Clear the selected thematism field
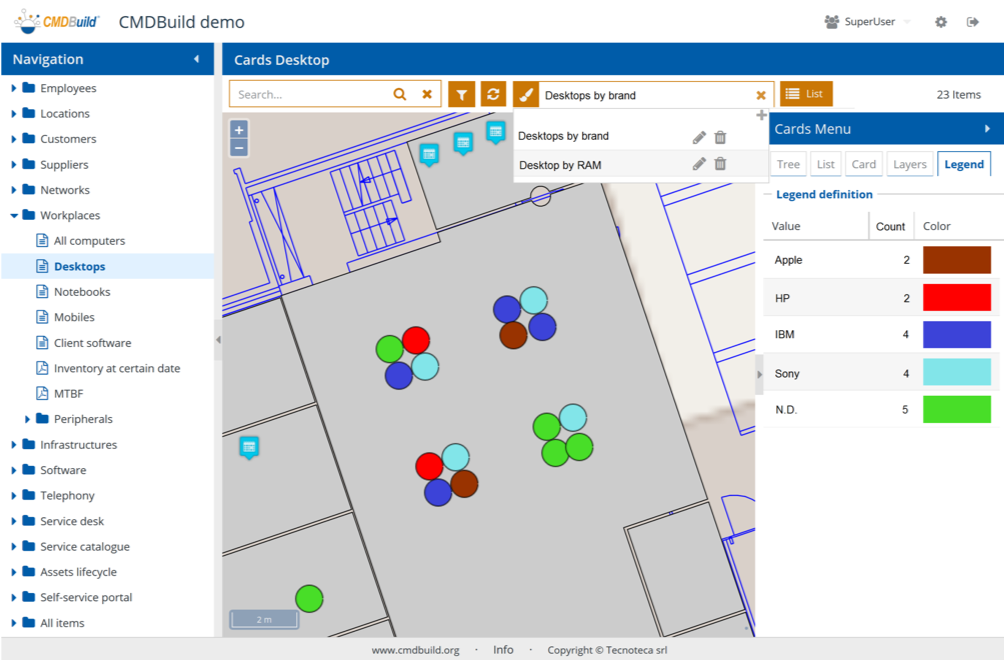Viewport: 1004px width, 660px height. pyautogui.click(x=761, y=95)
